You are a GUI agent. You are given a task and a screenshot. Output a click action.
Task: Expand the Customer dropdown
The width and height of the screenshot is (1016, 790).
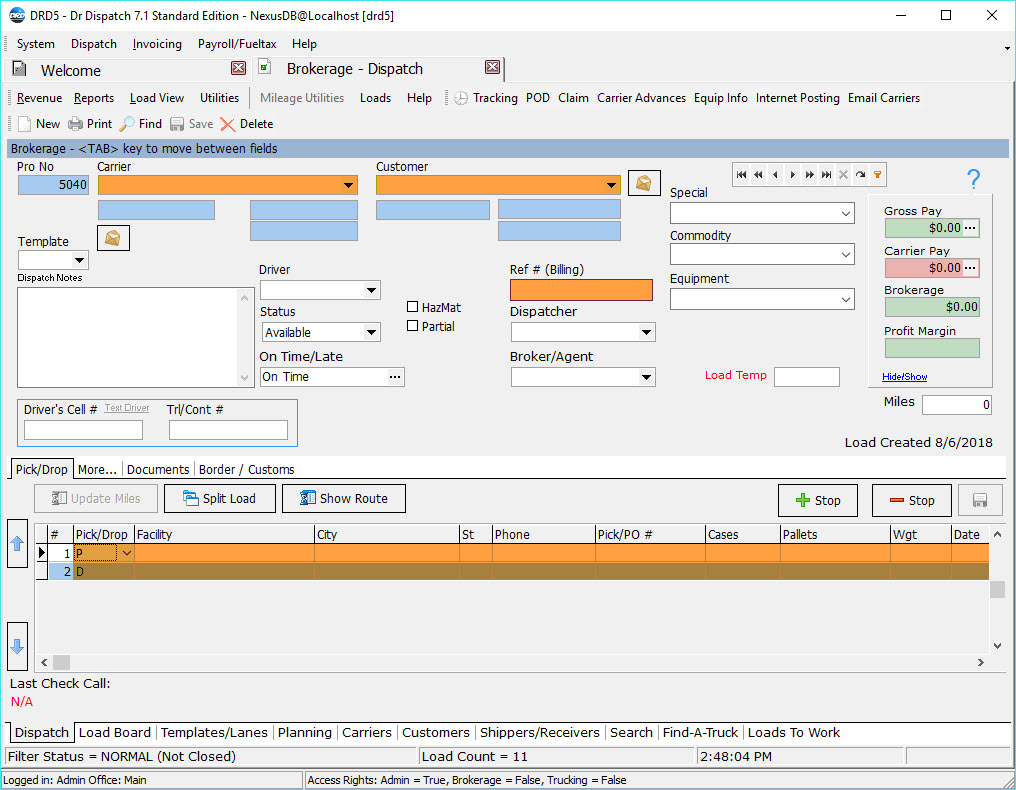(611, 185)
